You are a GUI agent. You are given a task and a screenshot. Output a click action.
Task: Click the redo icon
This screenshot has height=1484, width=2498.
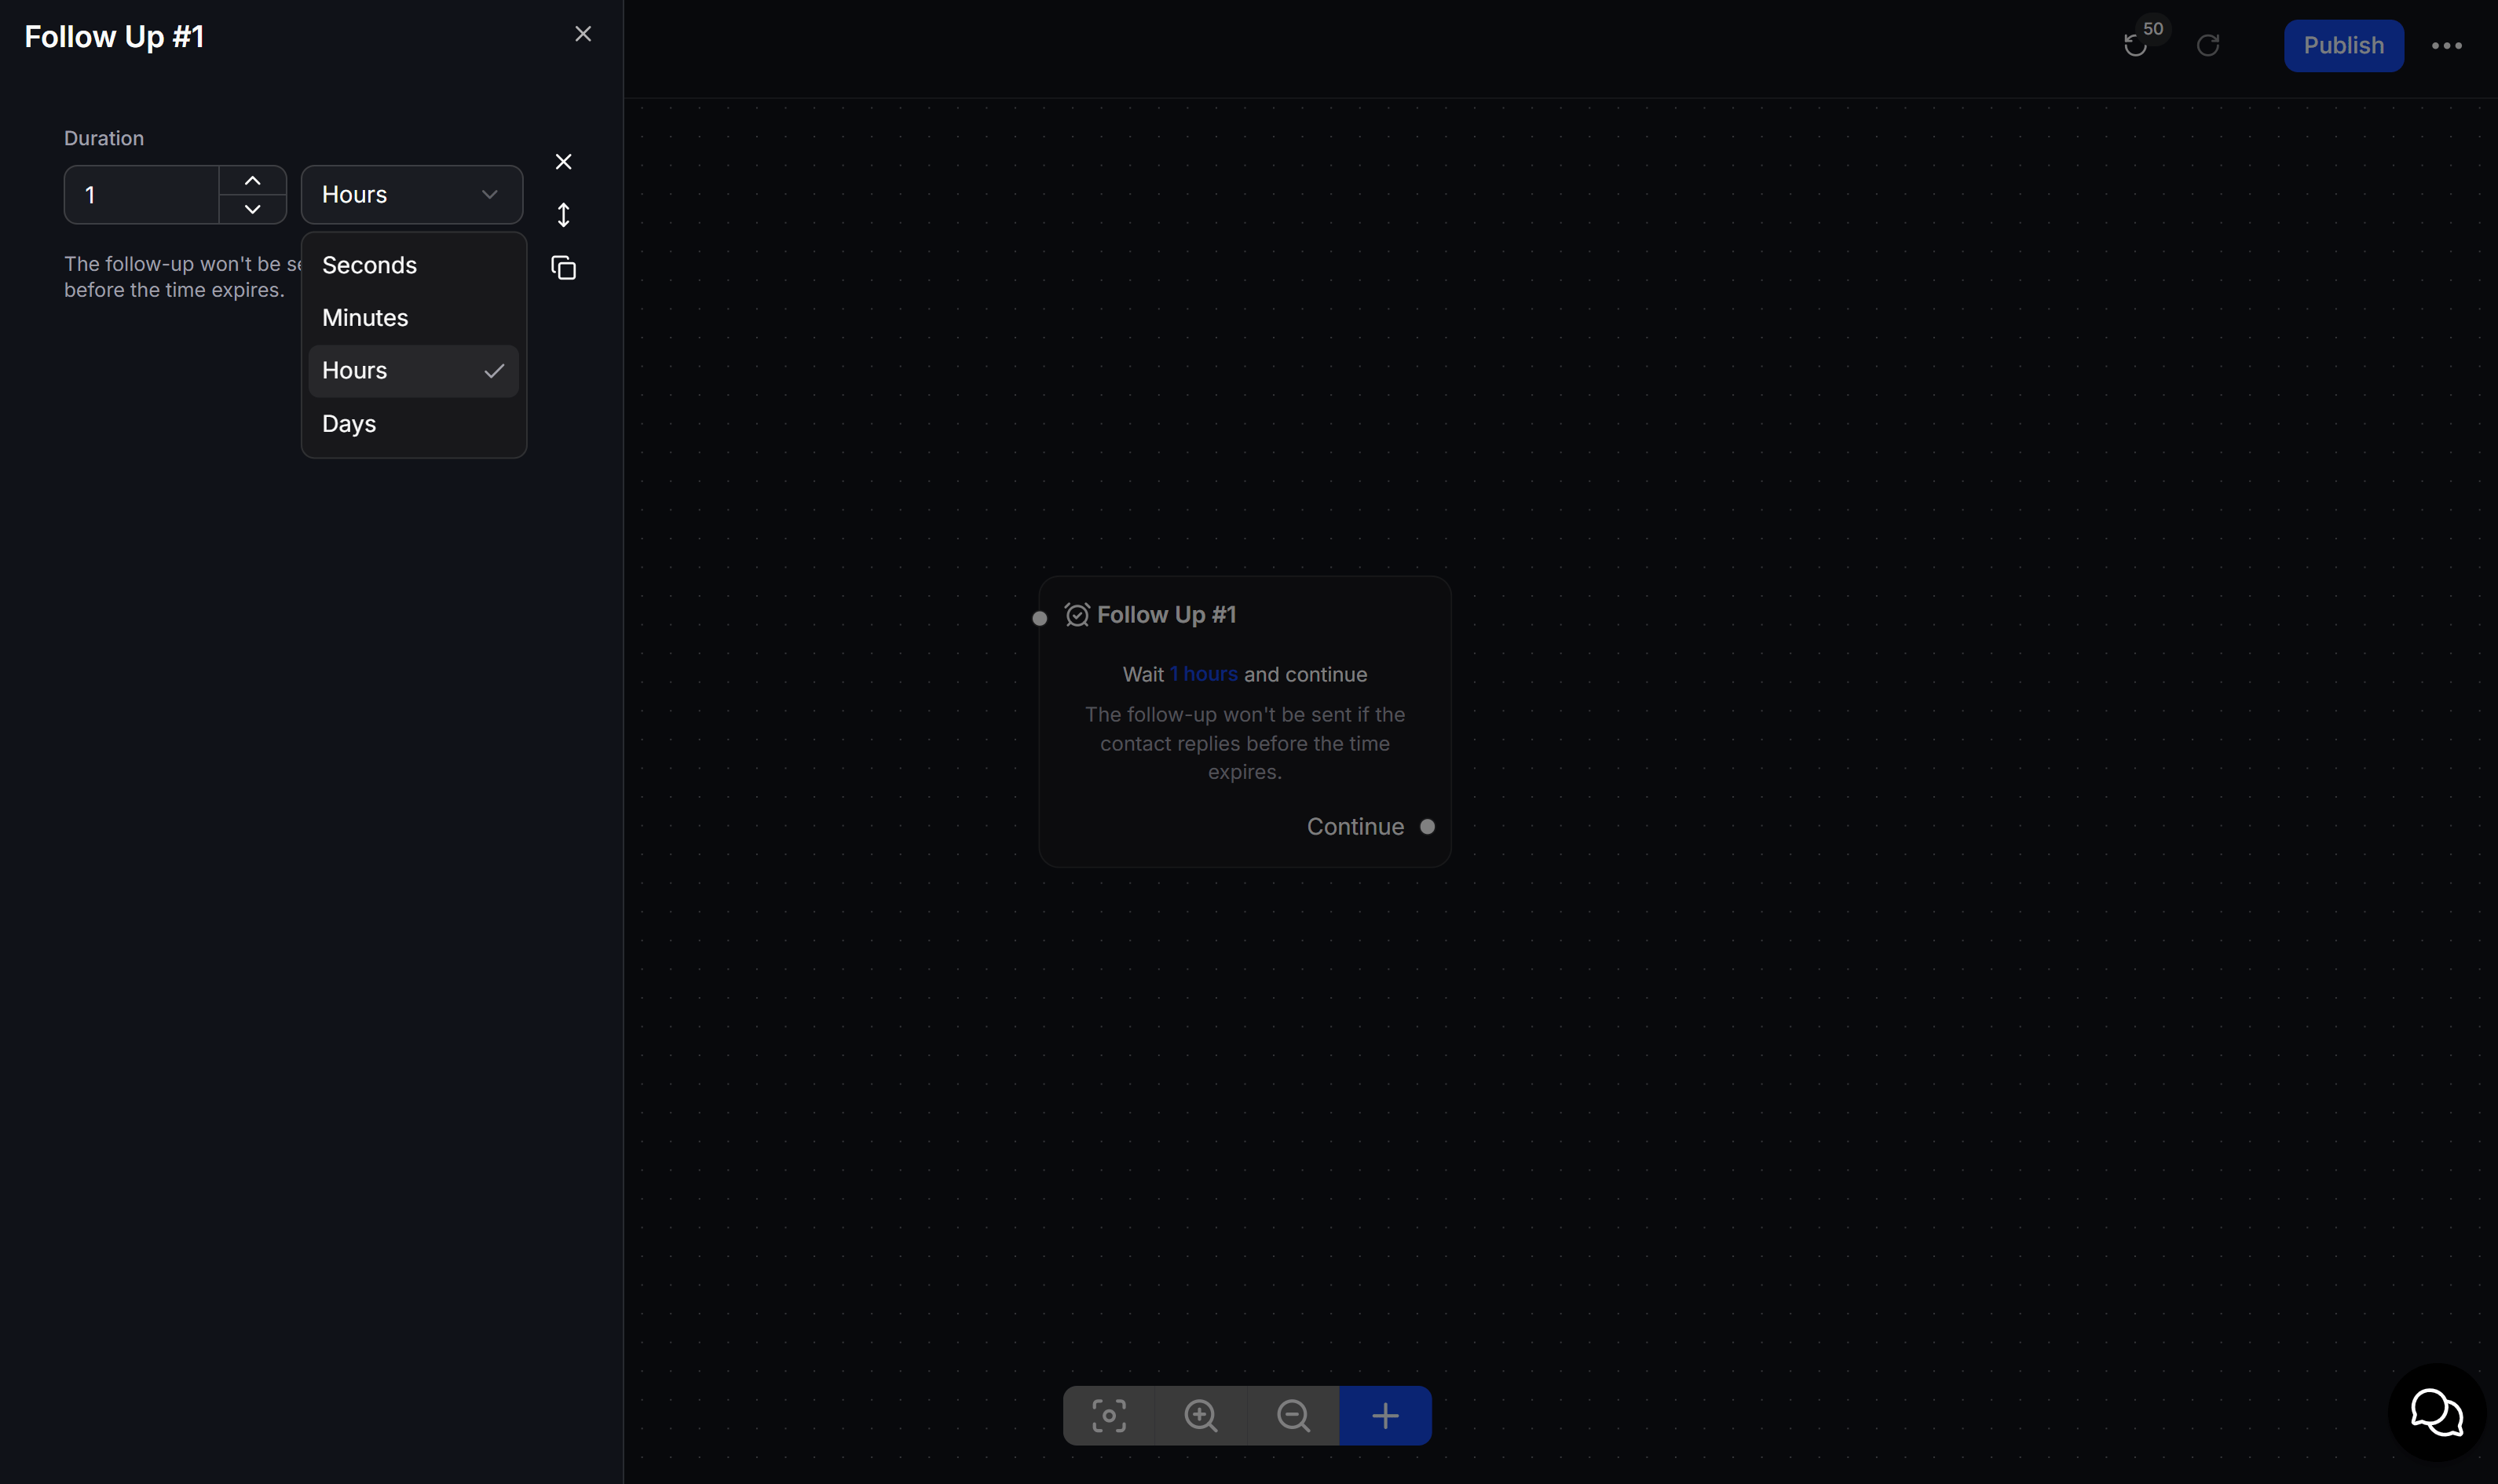click(2208, 45)
